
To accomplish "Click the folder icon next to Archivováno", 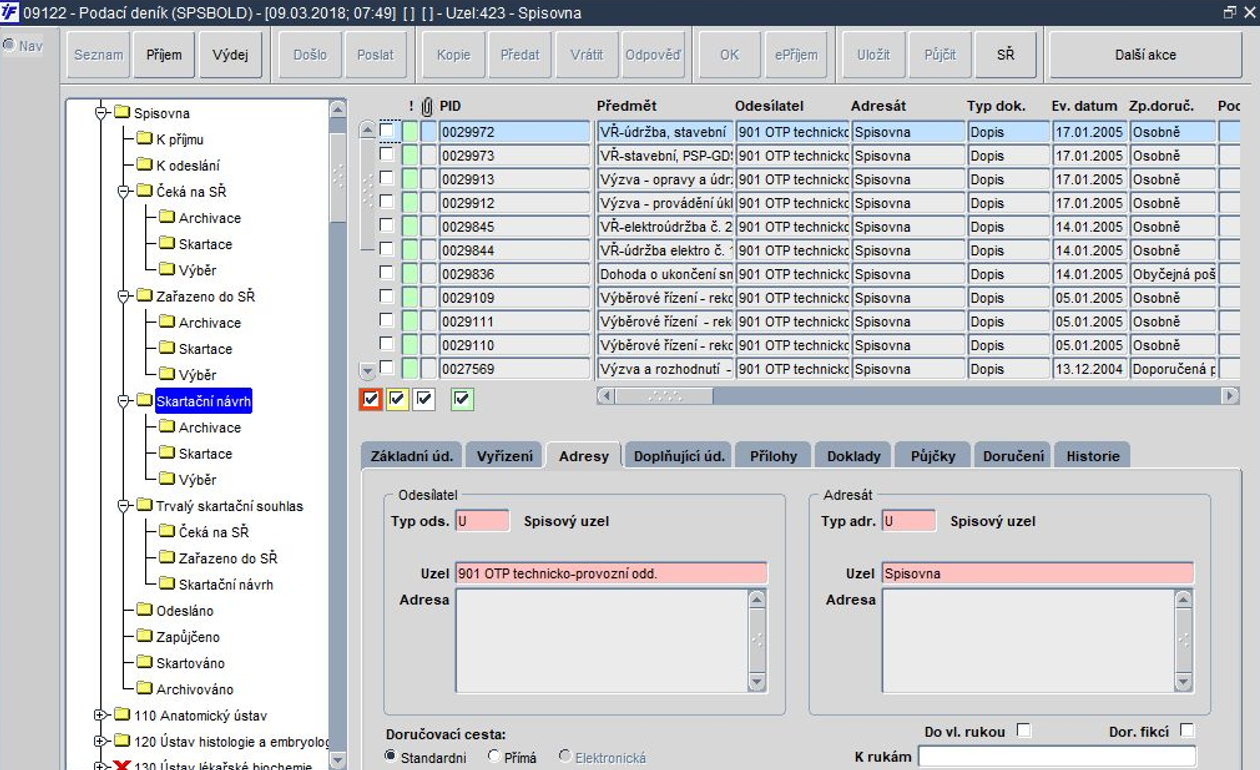I will click(145, 689).
